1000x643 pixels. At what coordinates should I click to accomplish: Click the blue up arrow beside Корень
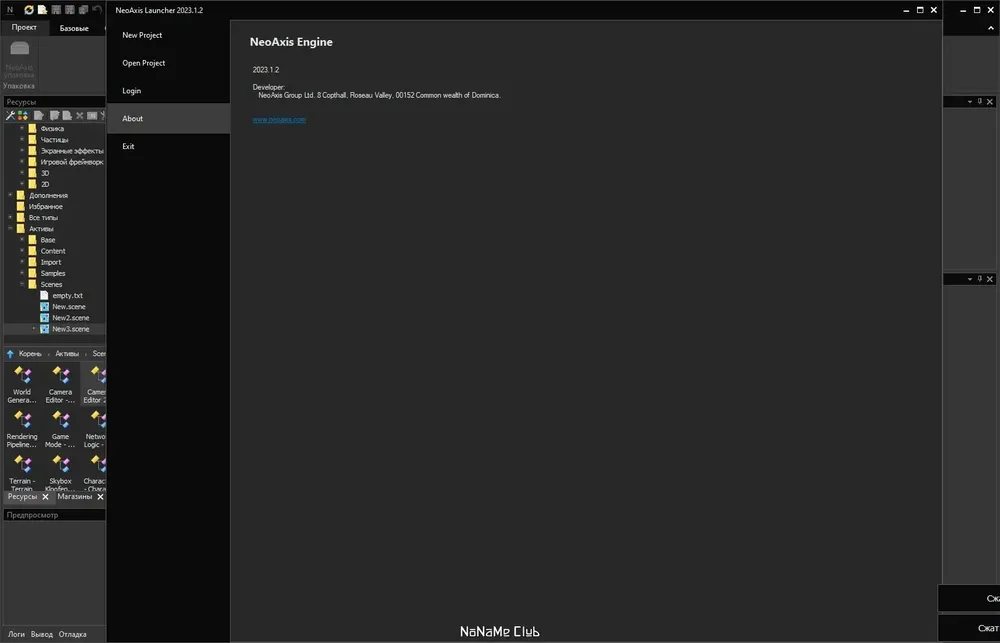pyautogui.click(x=10, y=353)
